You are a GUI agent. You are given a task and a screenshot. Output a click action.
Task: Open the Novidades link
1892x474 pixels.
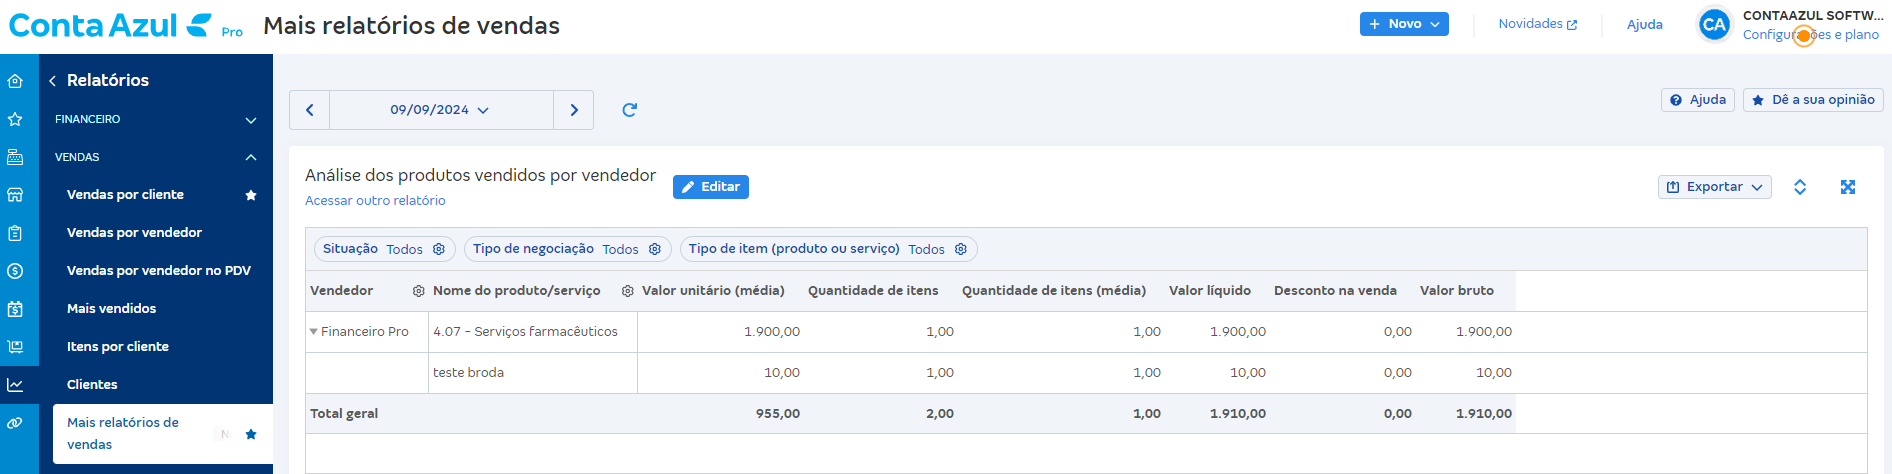tap(1537, 24)
